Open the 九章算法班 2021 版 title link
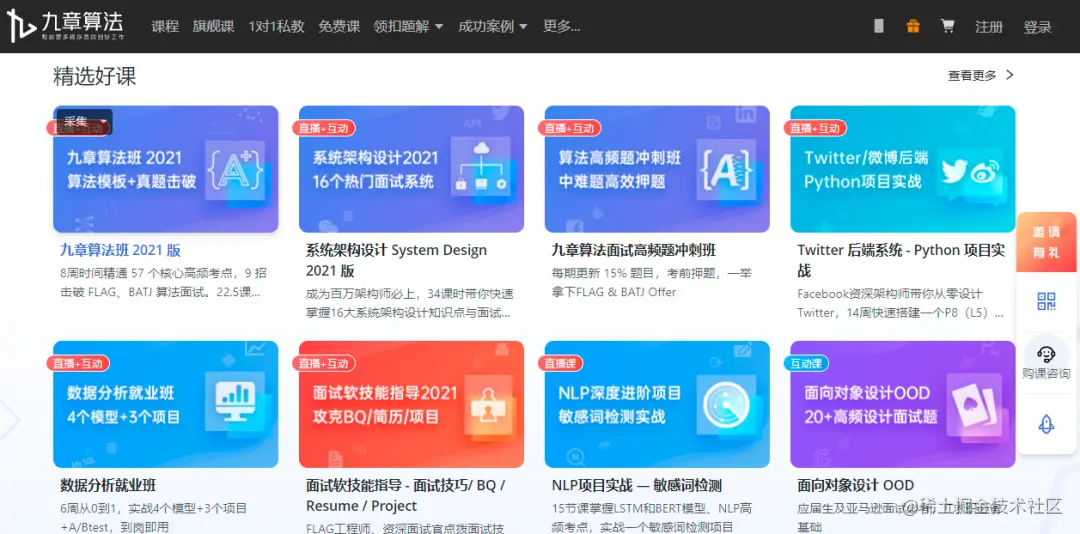This screenshot has height=534, width=1080. point(121,250)
